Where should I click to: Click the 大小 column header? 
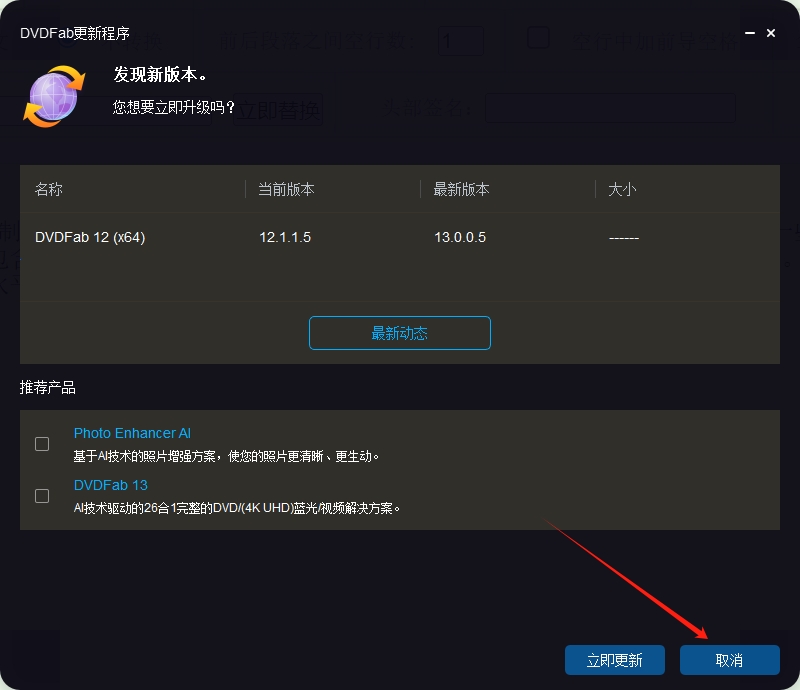[622, 189]
